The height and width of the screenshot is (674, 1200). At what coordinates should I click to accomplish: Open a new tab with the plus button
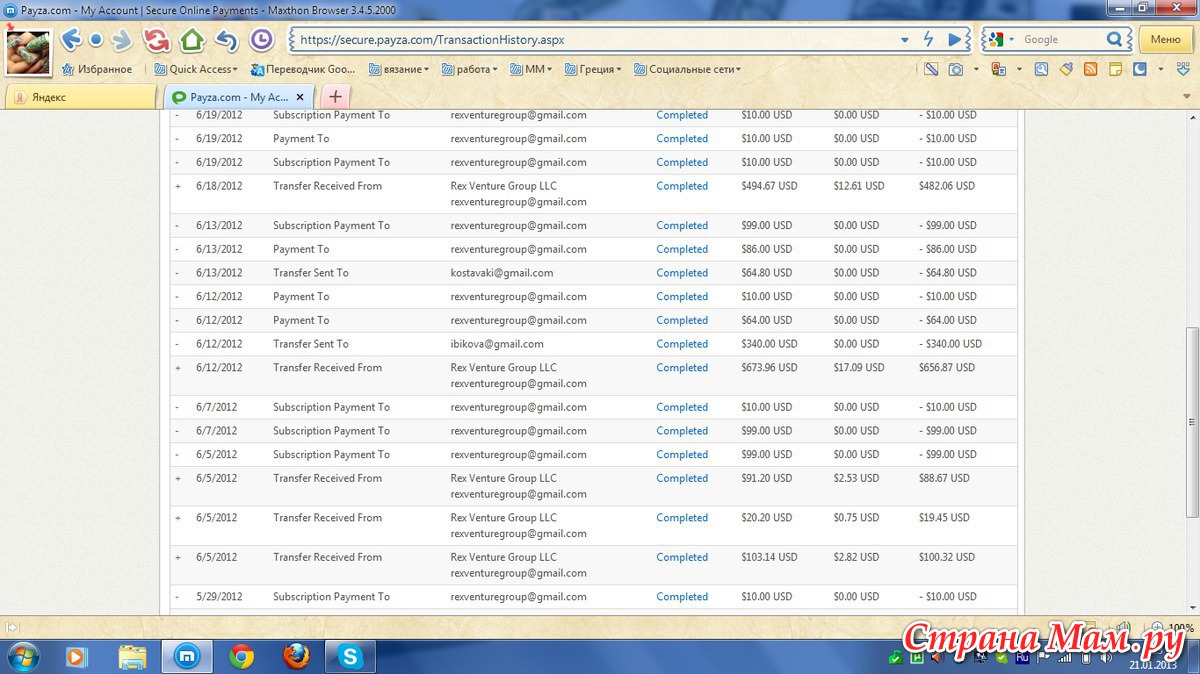coord(335,97)
